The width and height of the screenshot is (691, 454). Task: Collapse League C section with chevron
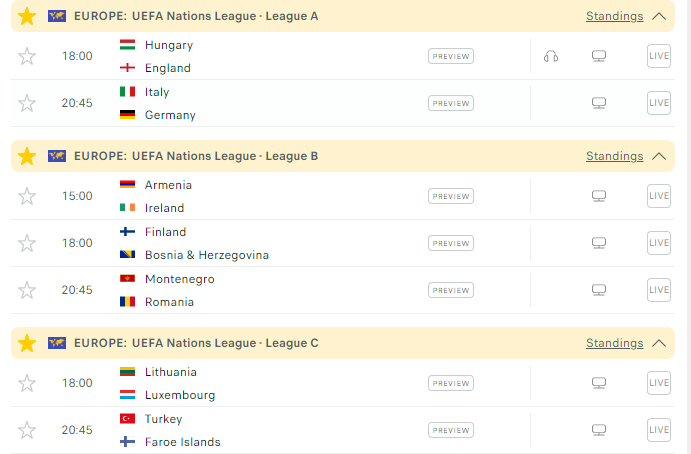click(658, 343)
